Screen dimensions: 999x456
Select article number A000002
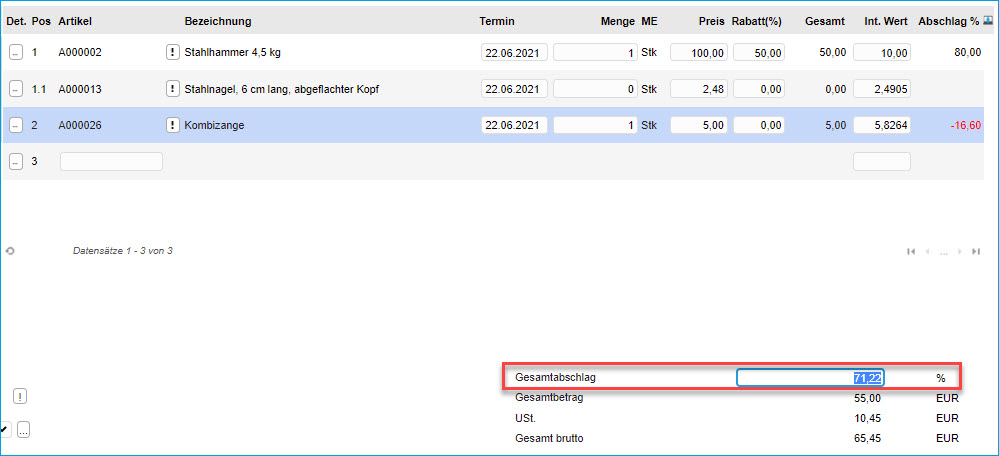point(80,53)
